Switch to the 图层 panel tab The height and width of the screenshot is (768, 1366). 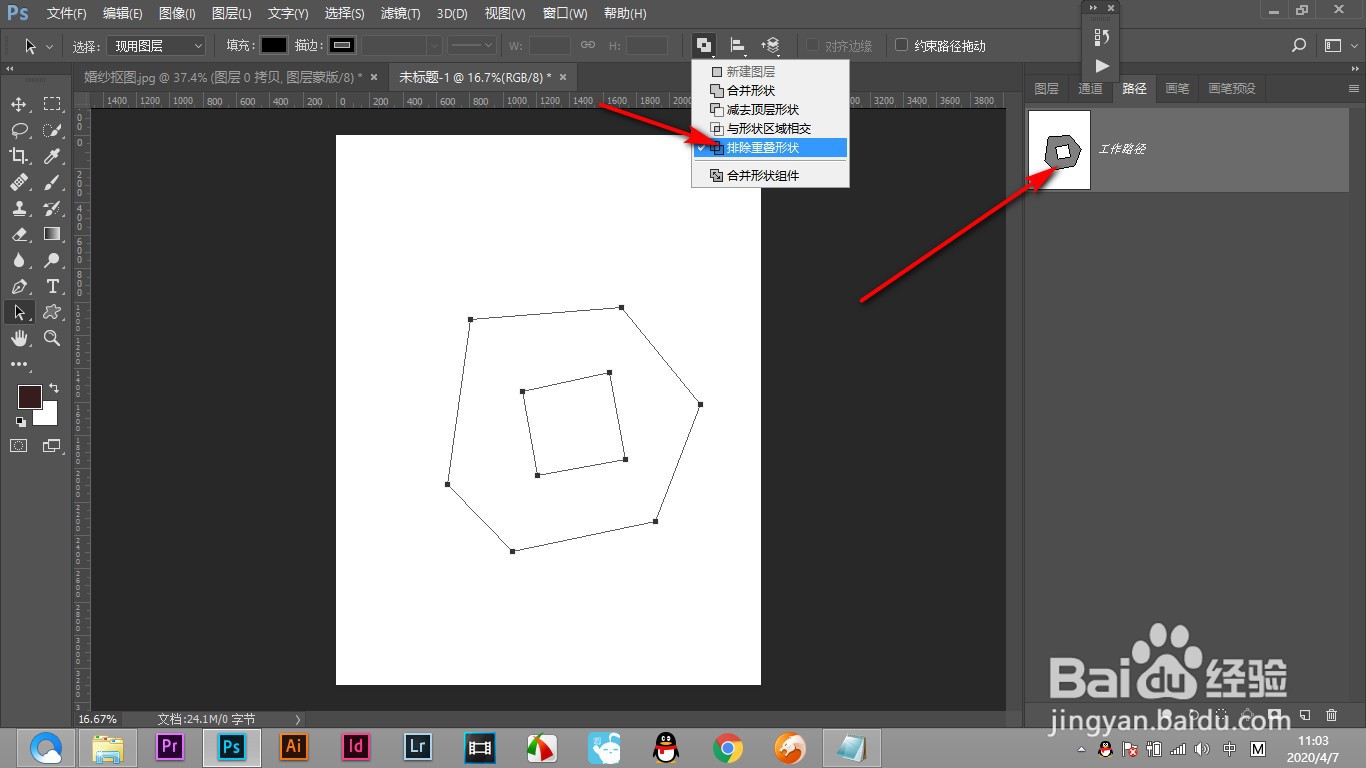(1046, 88)
